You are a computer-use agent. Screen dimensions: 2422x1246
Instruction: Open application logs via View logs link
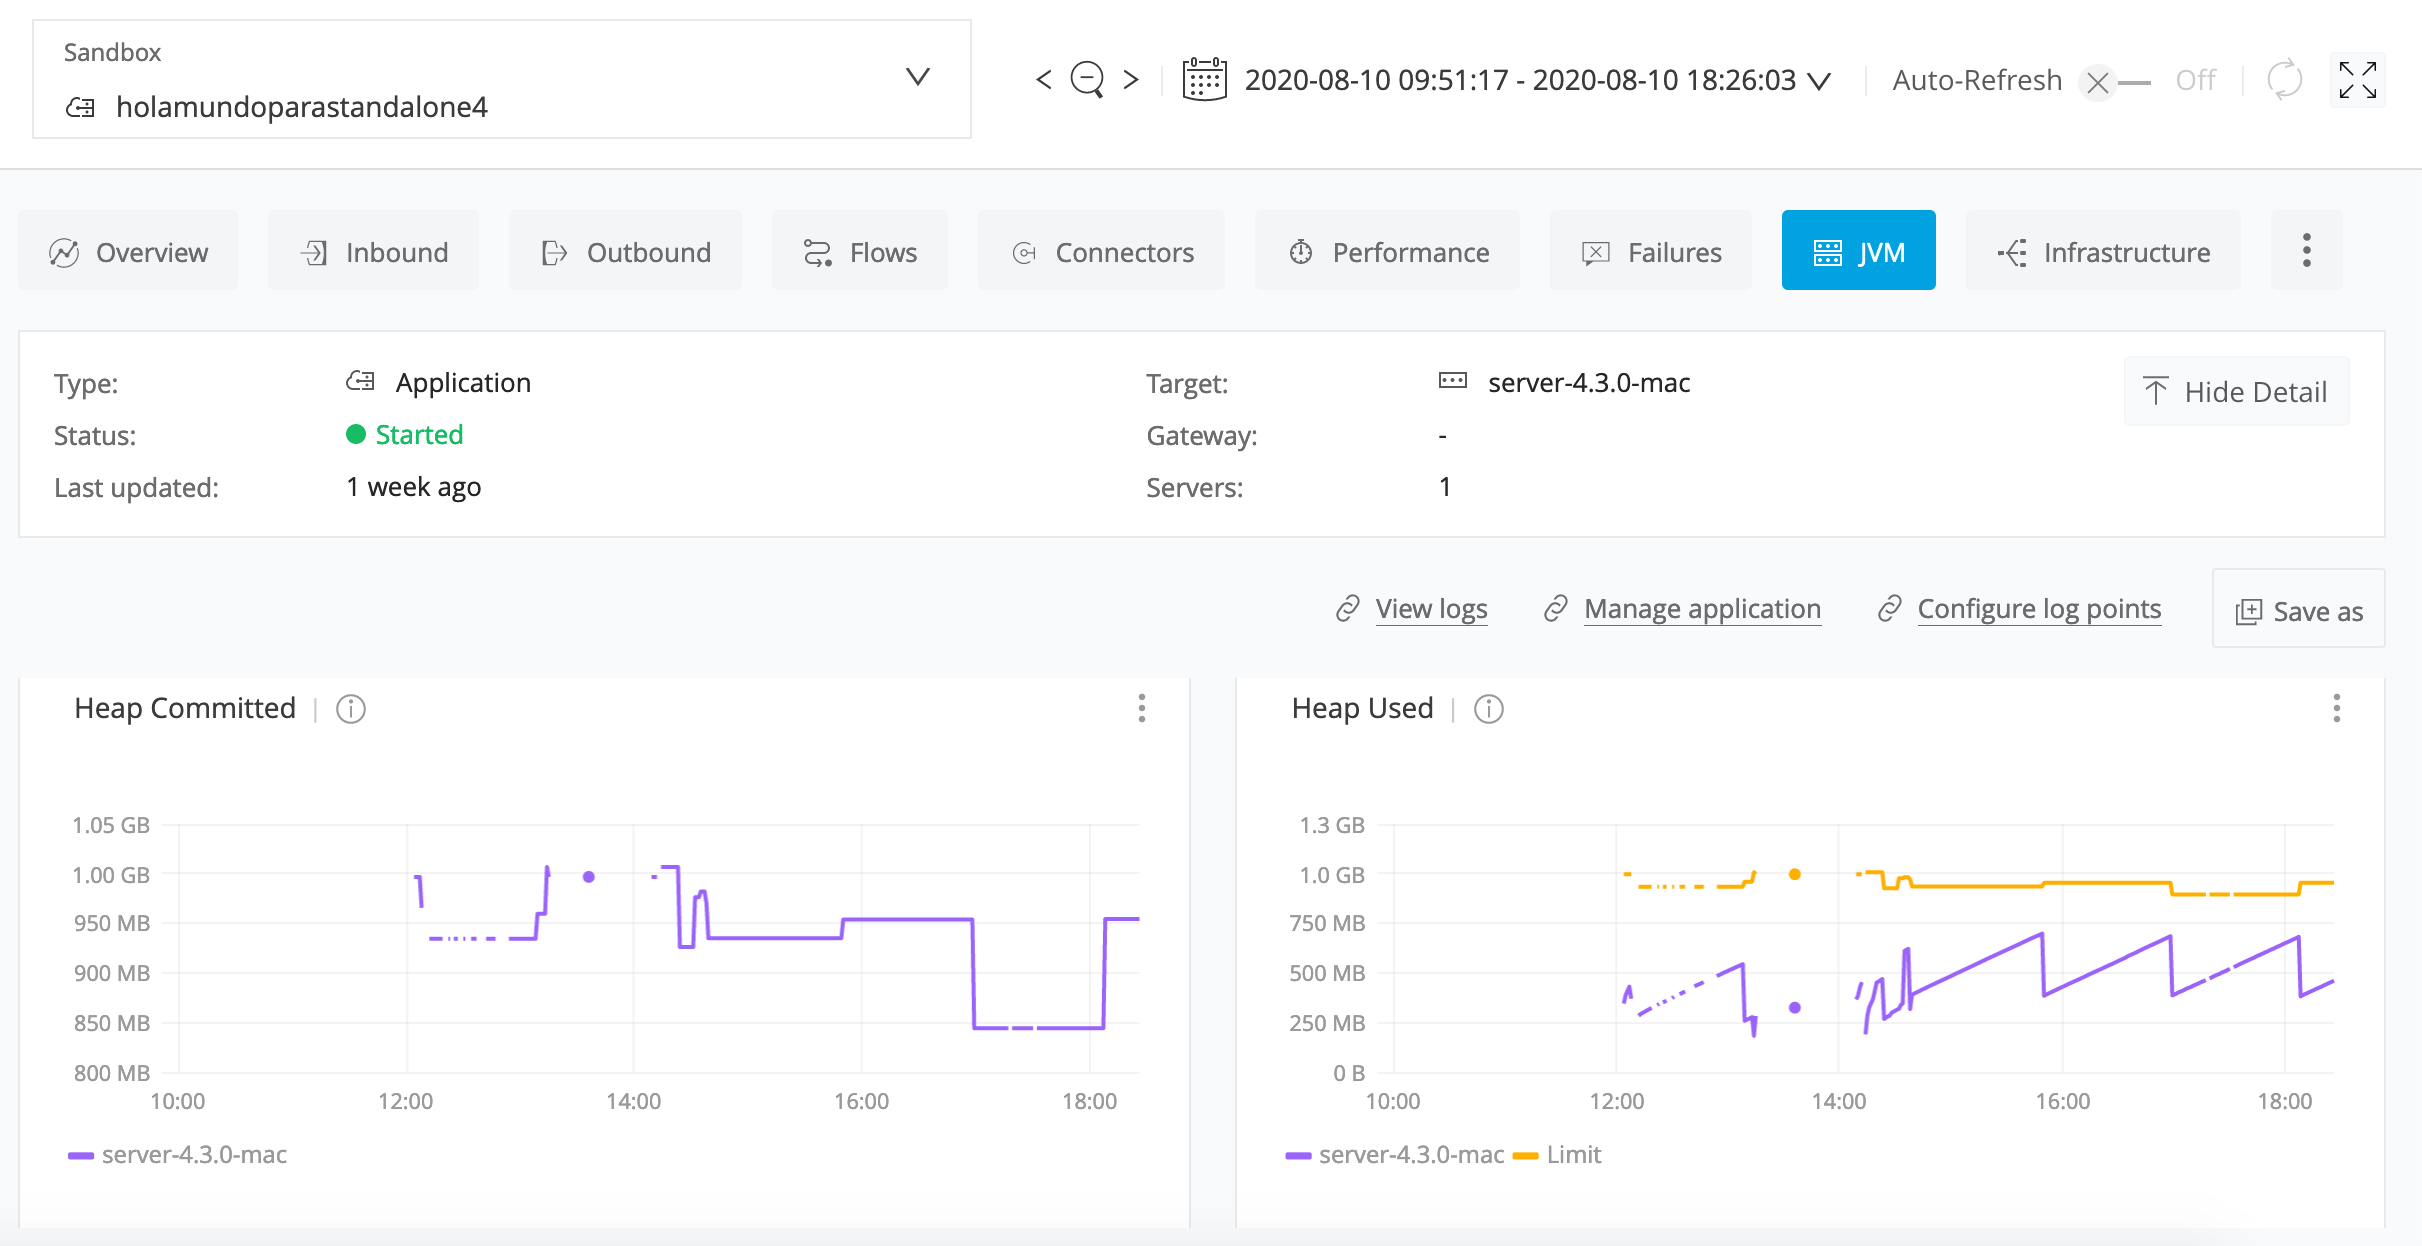click(x=1431, y=608)
